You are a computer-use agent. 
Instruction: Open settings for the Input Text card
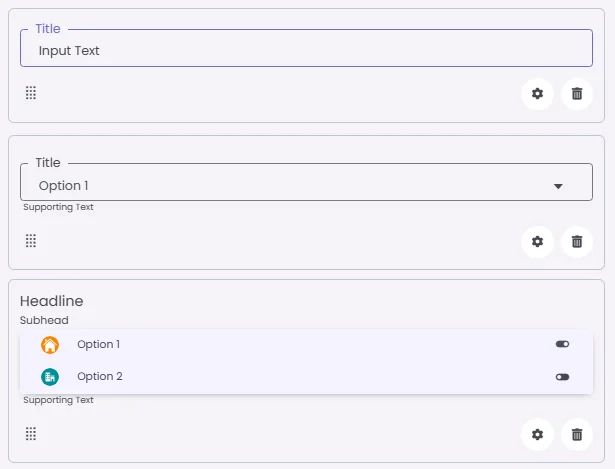pos(537,94)
